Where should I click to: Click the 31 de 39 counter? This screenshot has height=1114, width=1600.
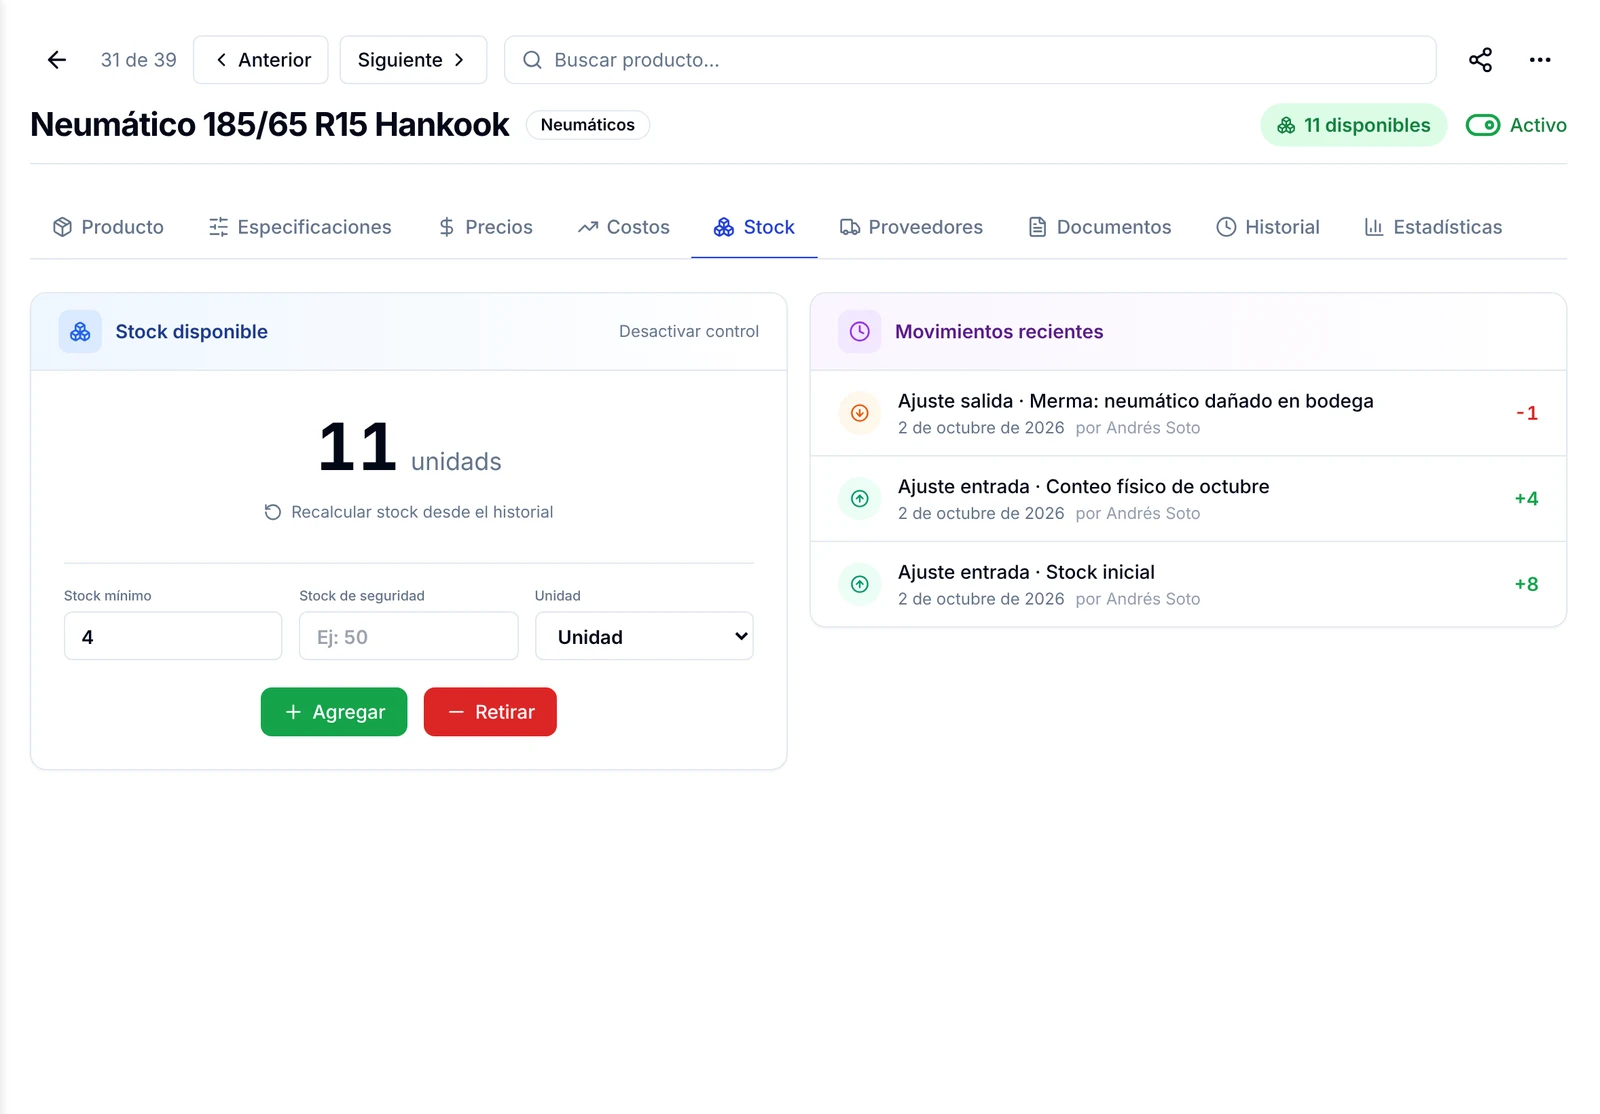click(x=139, y=60)
